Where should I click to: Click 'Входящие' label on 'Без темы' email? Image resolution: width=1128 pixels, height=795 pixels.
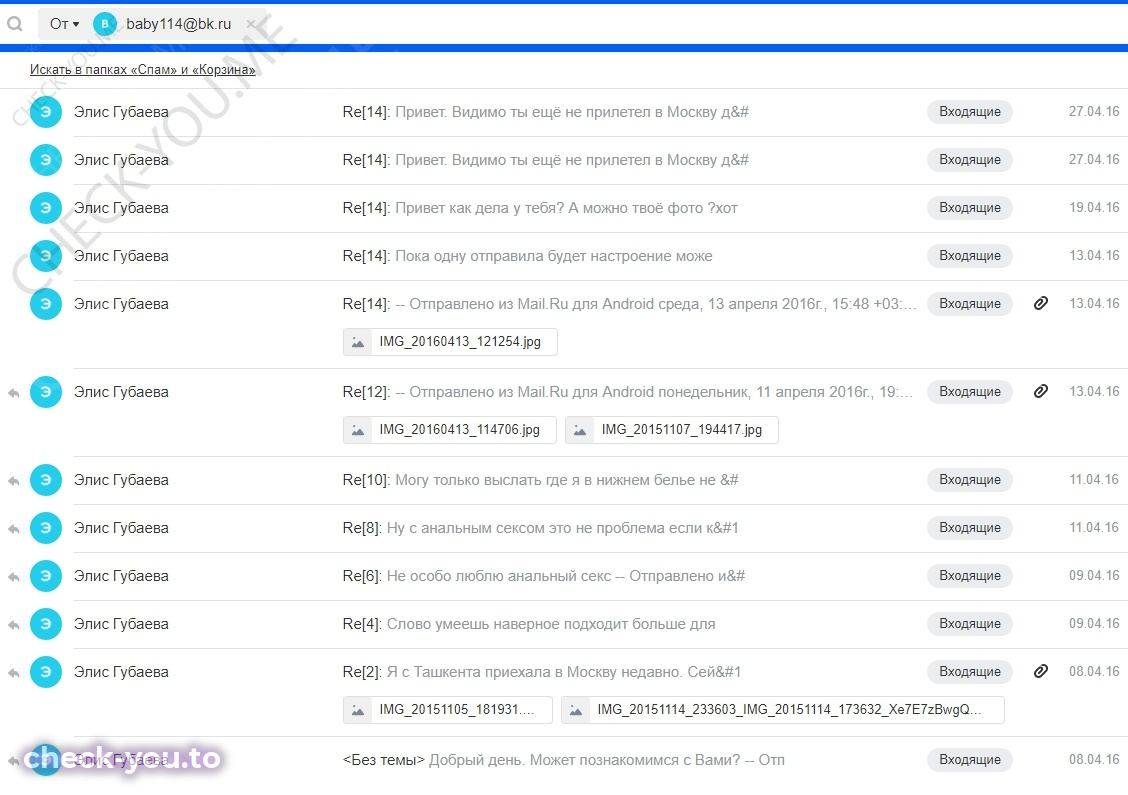970,760
